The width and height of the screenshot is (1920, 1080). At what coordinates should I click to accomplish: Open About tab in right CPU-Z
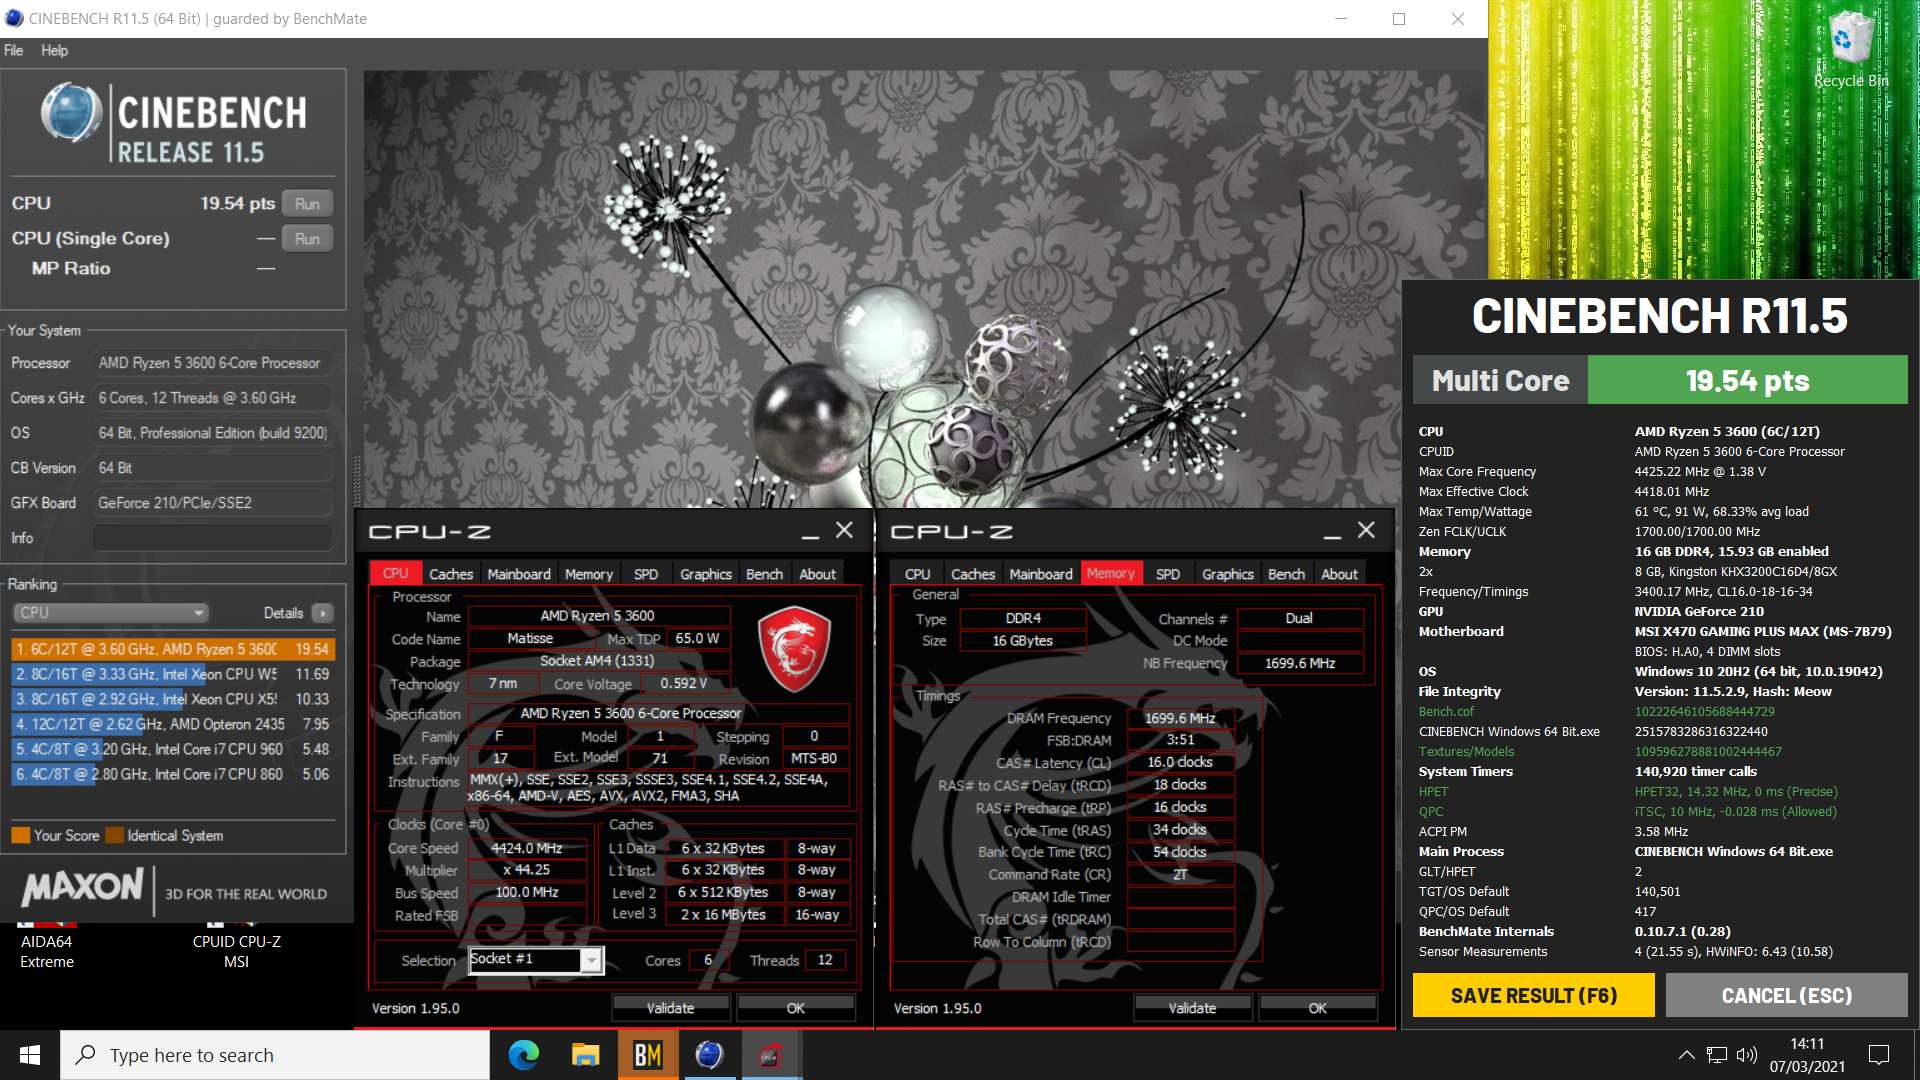[x=1340, y=574]
